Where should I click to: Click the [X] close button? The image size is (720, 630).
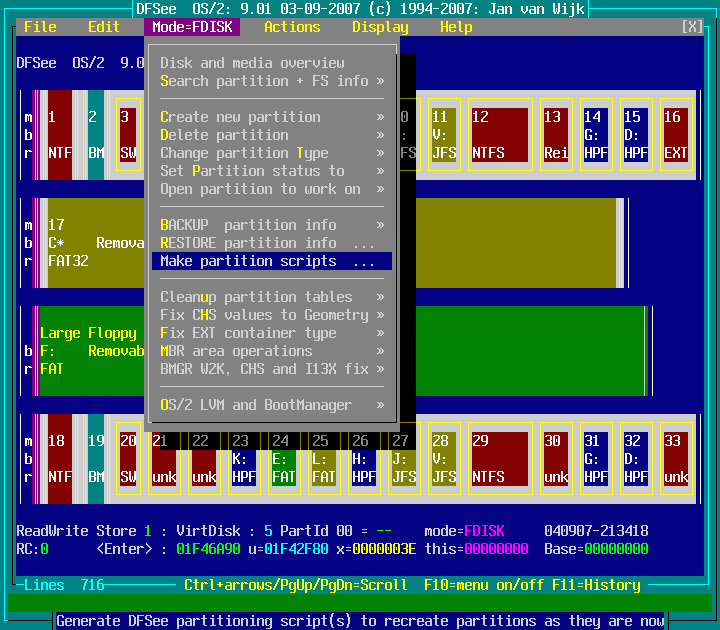(692, 27)
